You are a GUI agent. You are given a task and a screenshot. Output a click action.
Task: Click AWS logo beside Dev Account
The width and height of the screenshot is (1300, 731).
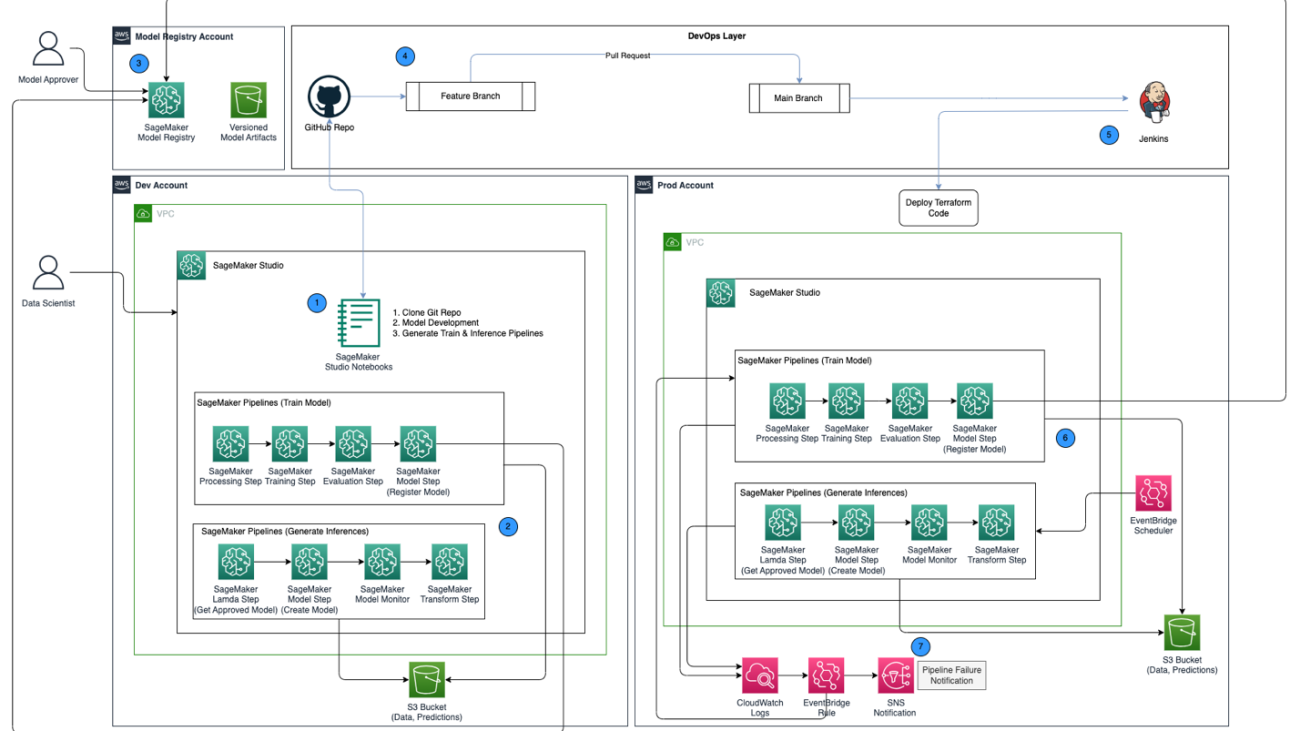tap(122, 185)
